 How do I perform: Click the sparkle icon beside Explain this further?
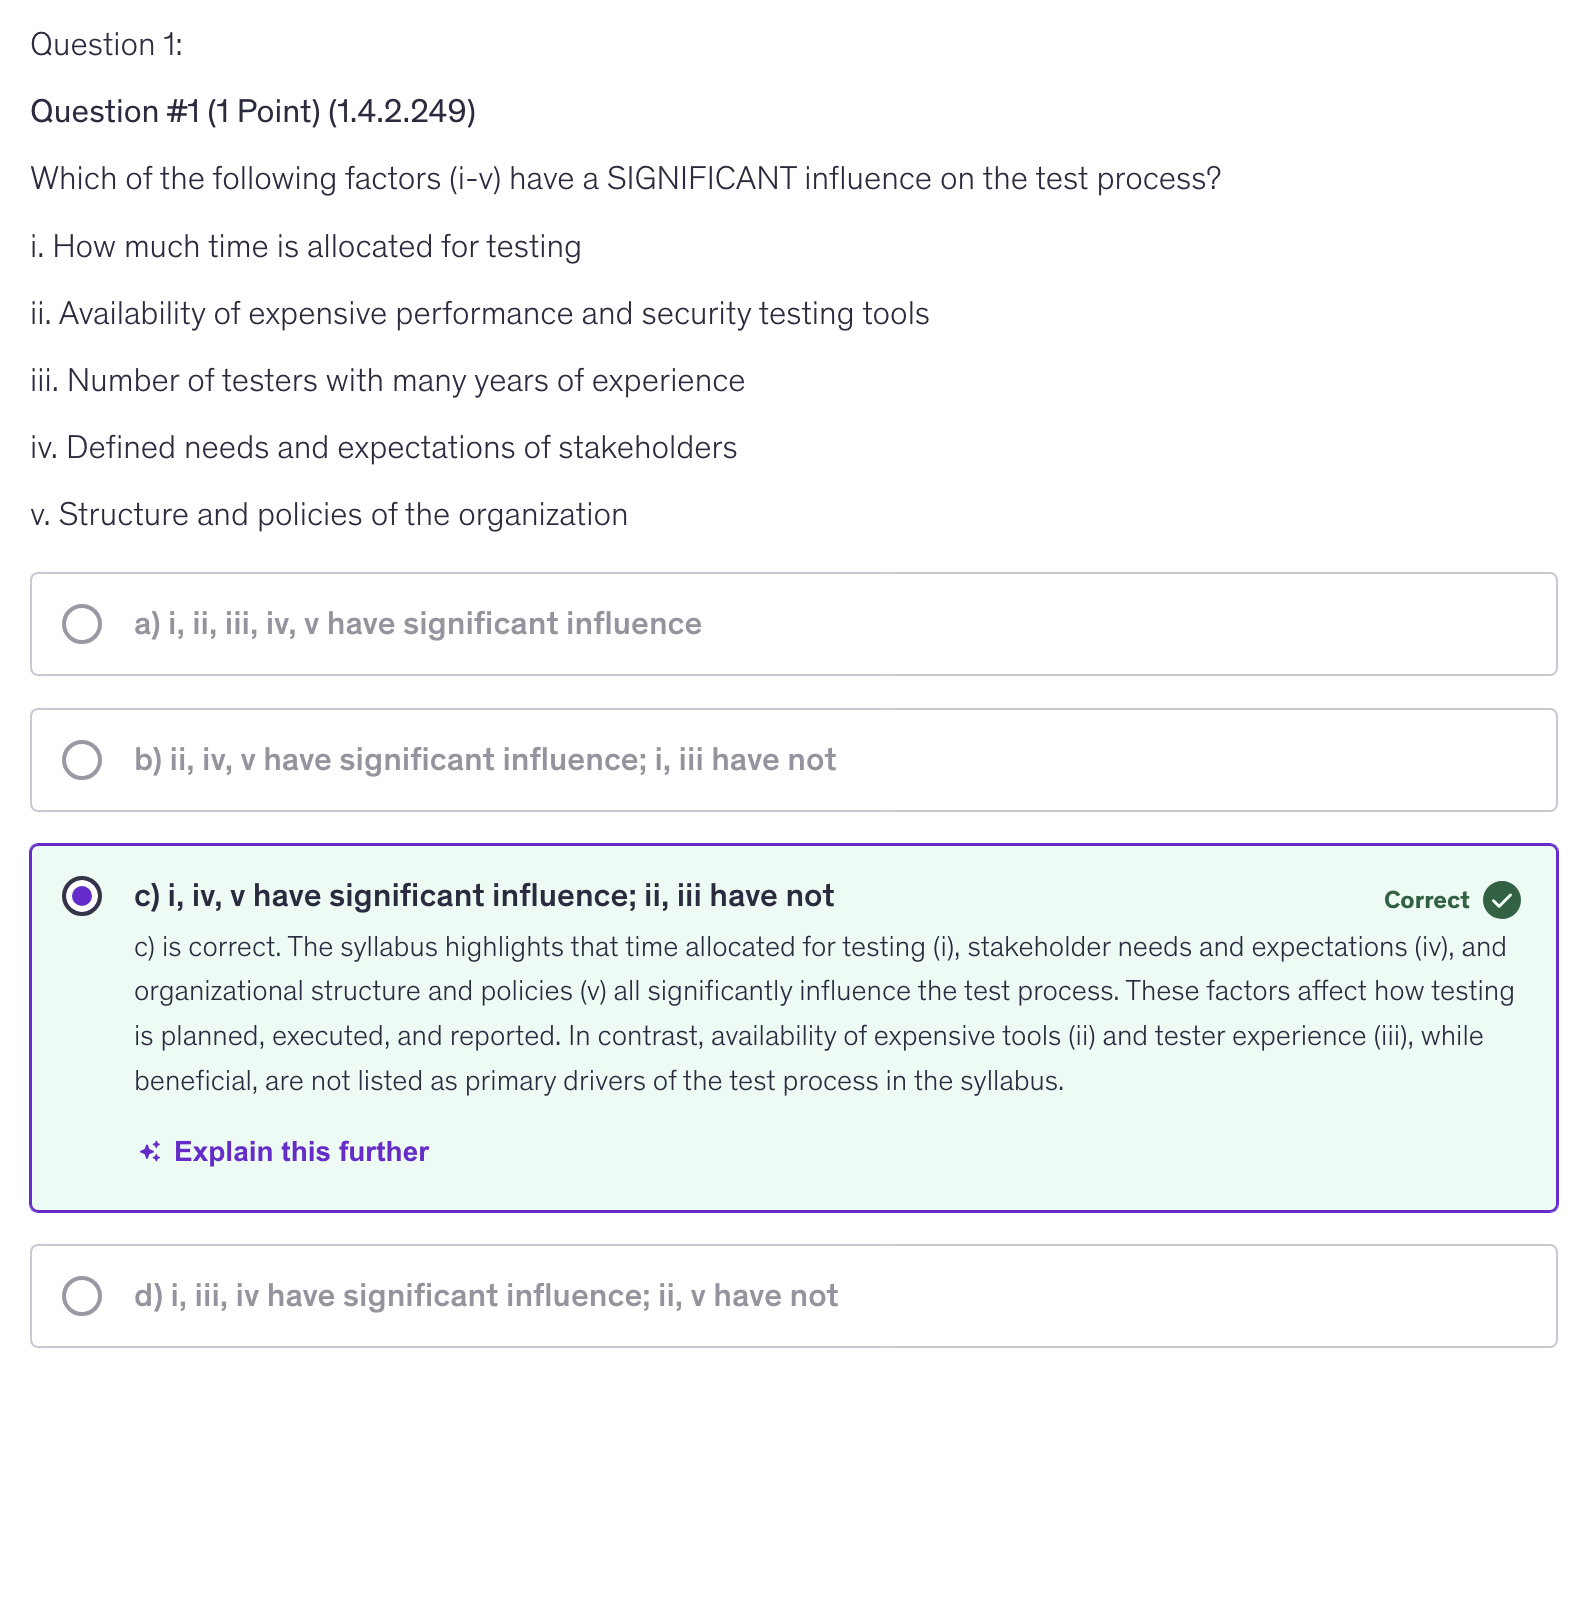coord(150,1152)
